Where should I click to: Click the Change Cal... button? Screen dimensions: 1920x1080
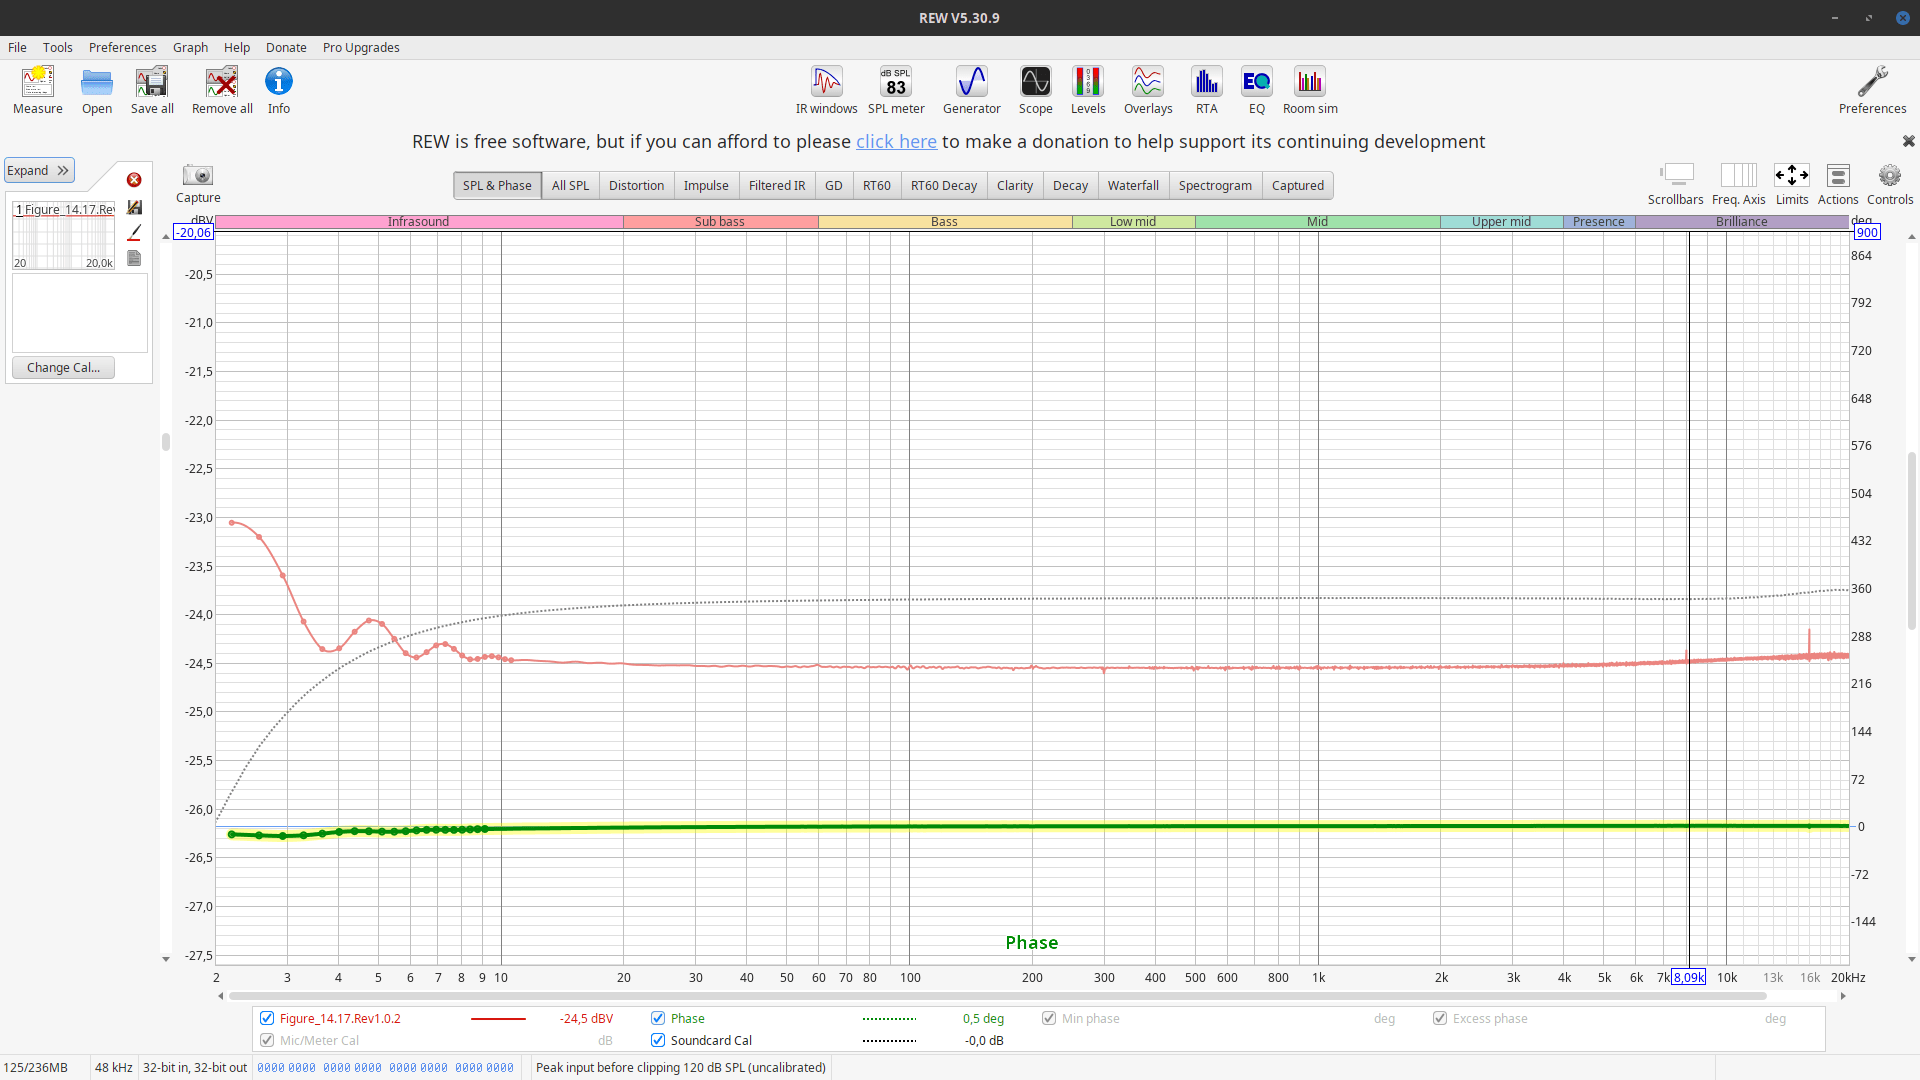point(63,367)
